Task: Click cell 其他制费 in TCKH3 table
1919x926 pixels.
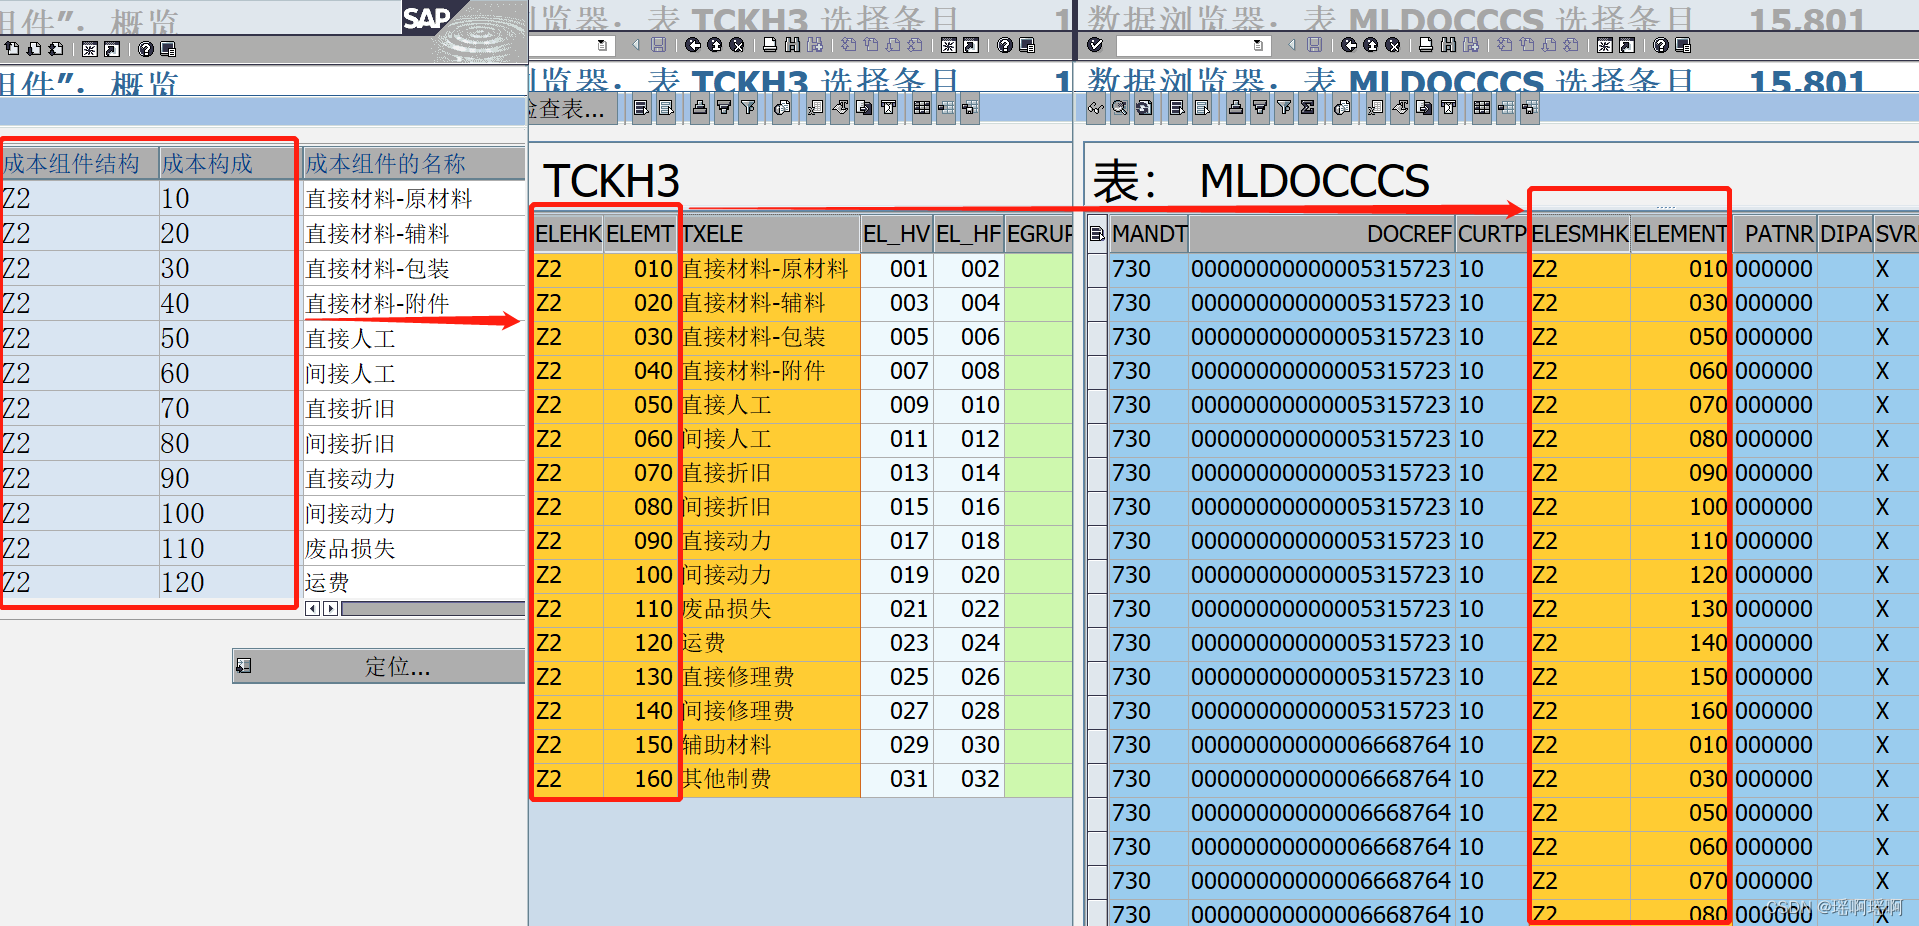Action: click(x=769, y=779)
